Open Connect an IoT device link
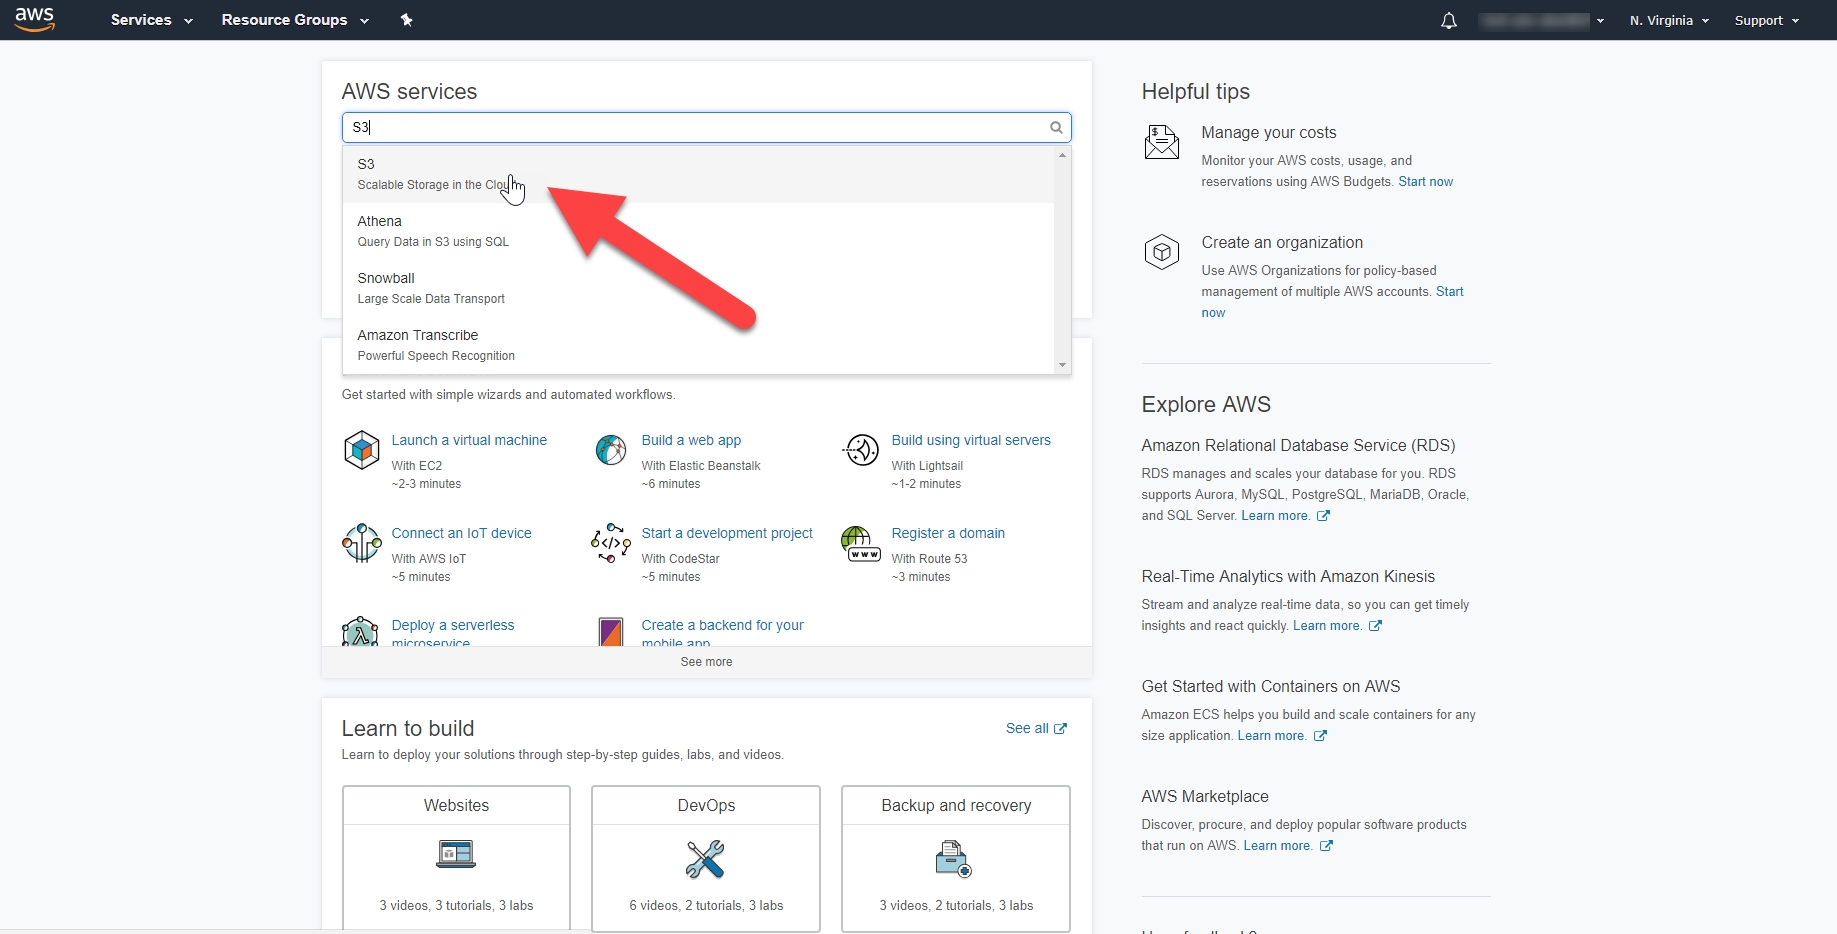The width and height of the screenshot is (1837, 934). [x=461, y=533]
